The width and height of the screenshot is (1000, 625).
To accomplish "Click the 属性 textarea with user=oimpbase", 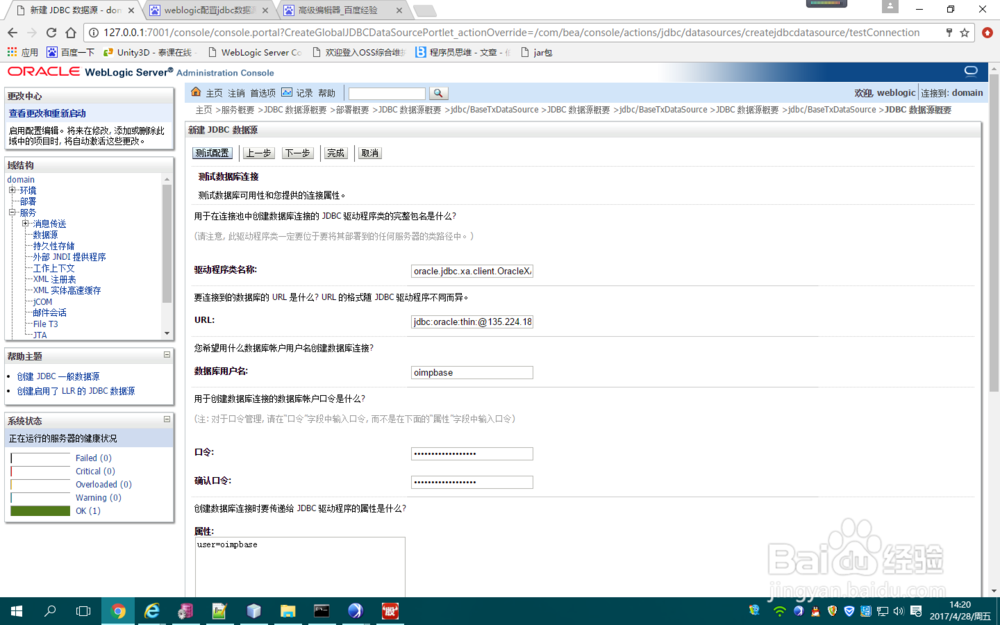I will point(300,566).
